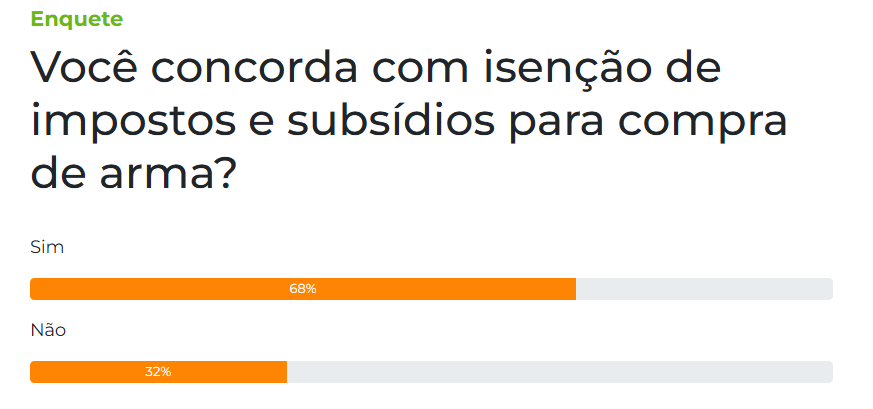Click the green Enquete heading
The width and height of the screenshot is (873, 409).
pos(76,19)
